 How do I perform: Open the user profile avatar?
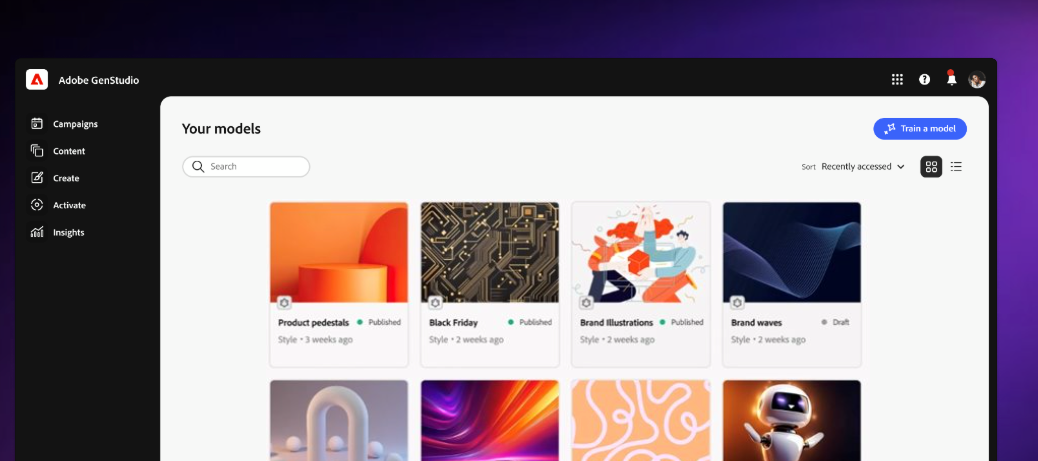(x=977, y=79)
